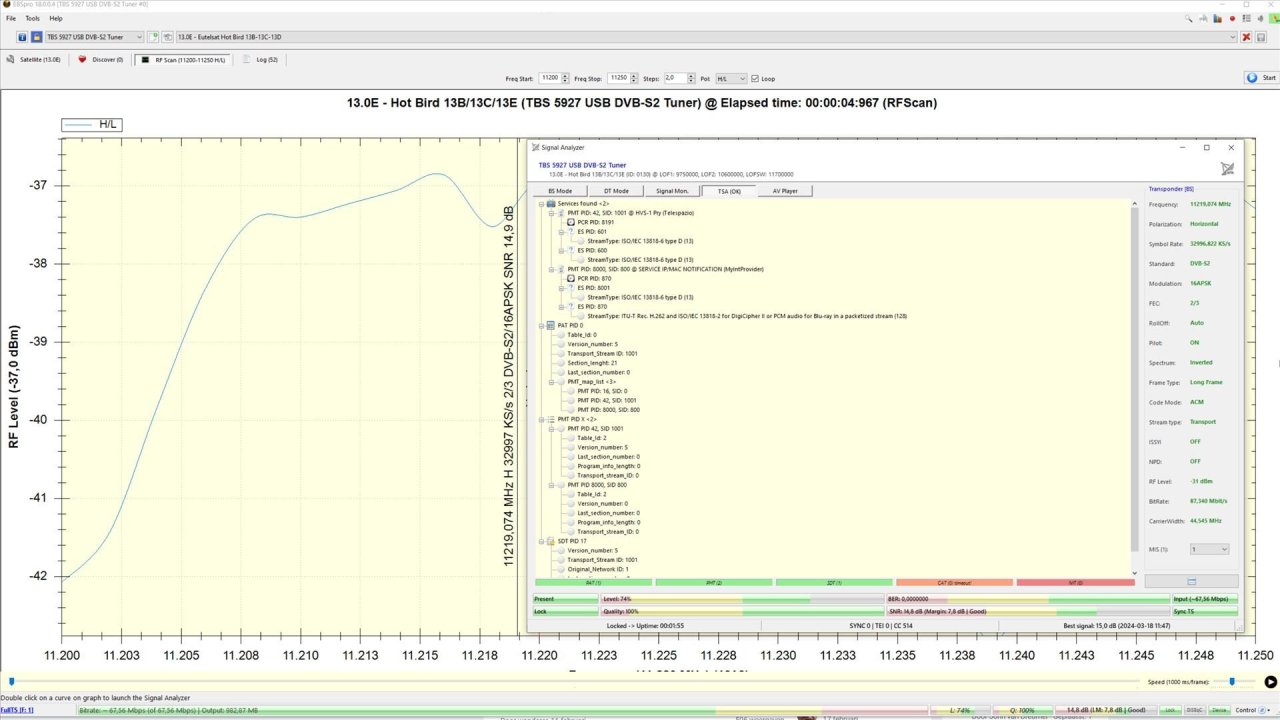Click the red X delete satellite icon
Image resolution: width=1280 pixels, height=720 pixels.
[x=1246, y=37]
